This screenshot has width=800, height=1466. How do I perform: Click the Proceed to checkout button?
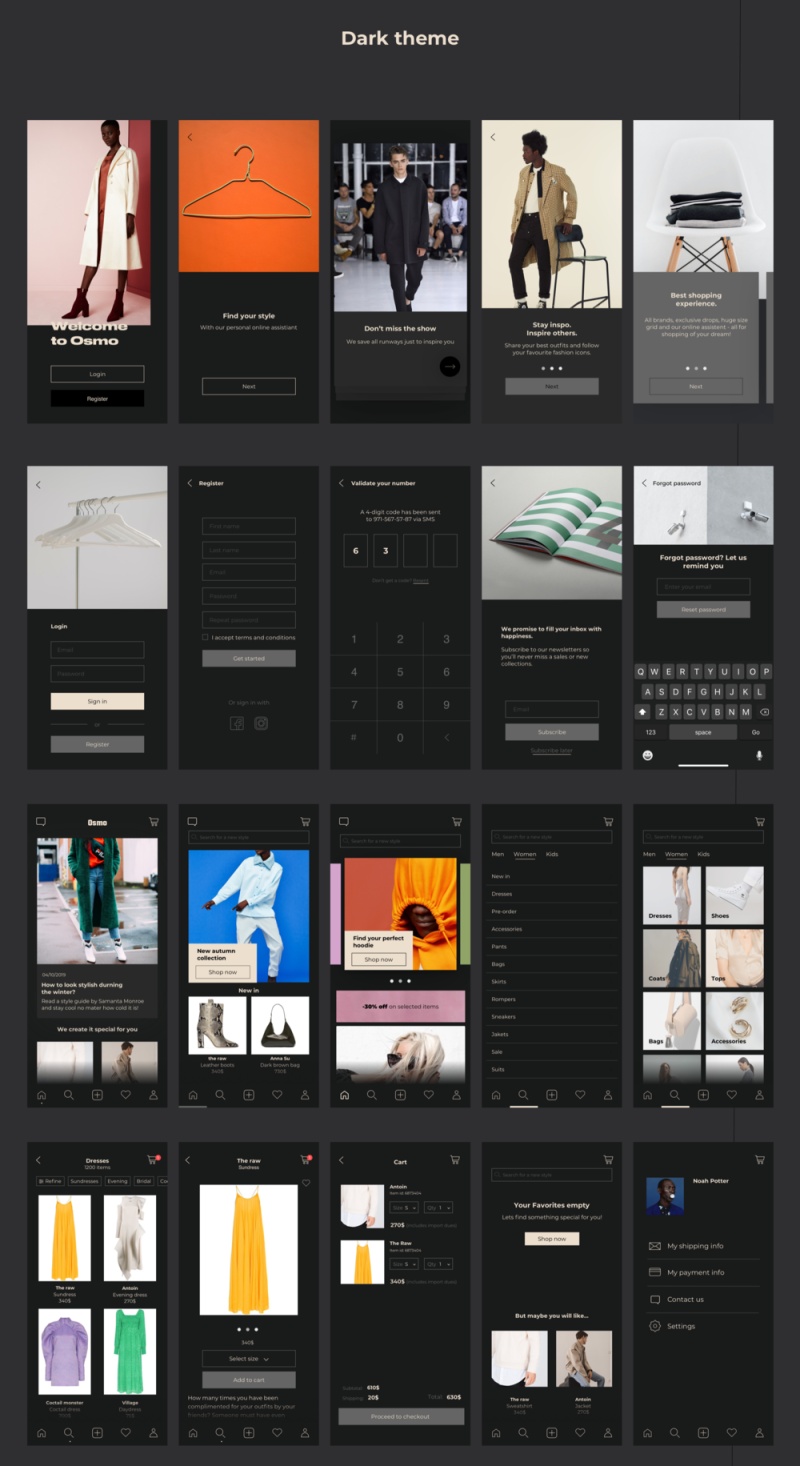[401, 1416]
